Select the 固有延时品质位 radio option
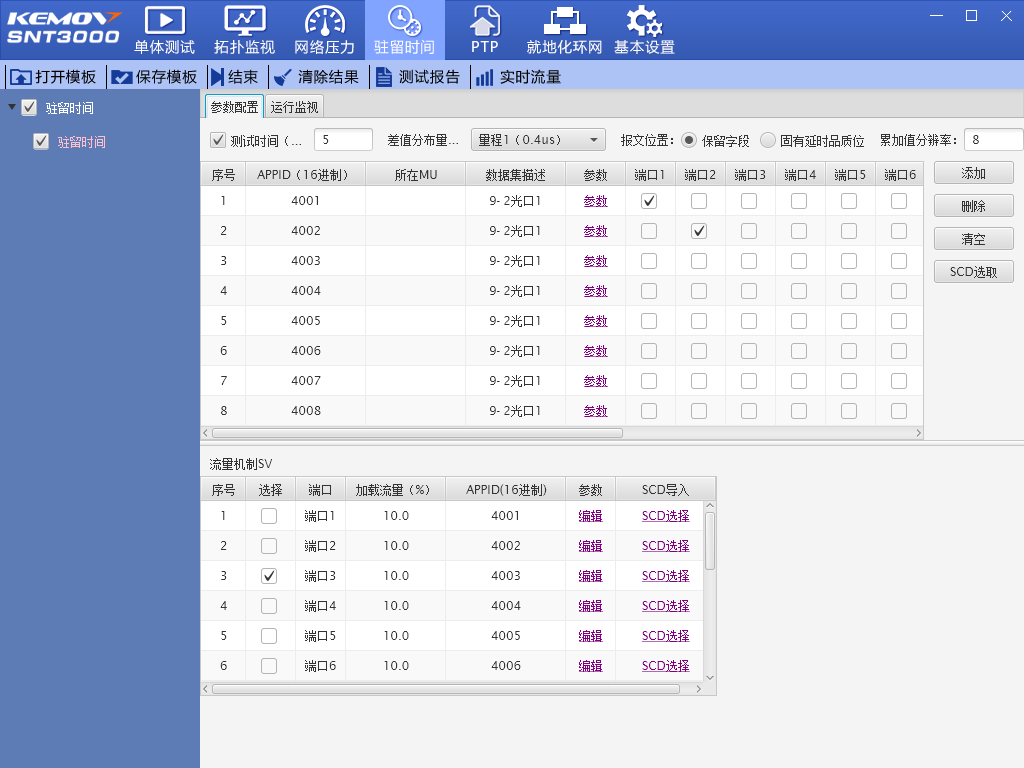 click(x=768, y=141)
